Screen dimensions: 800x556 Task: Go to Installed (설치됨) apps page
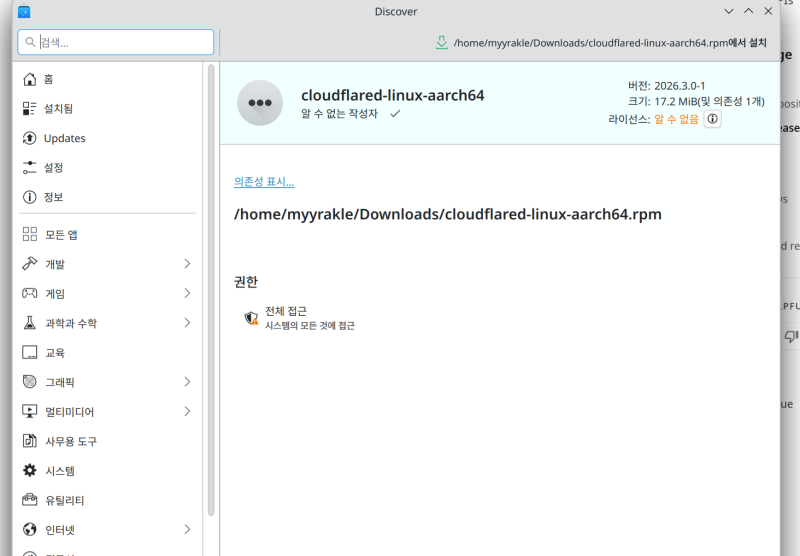[x=108, y=109]
